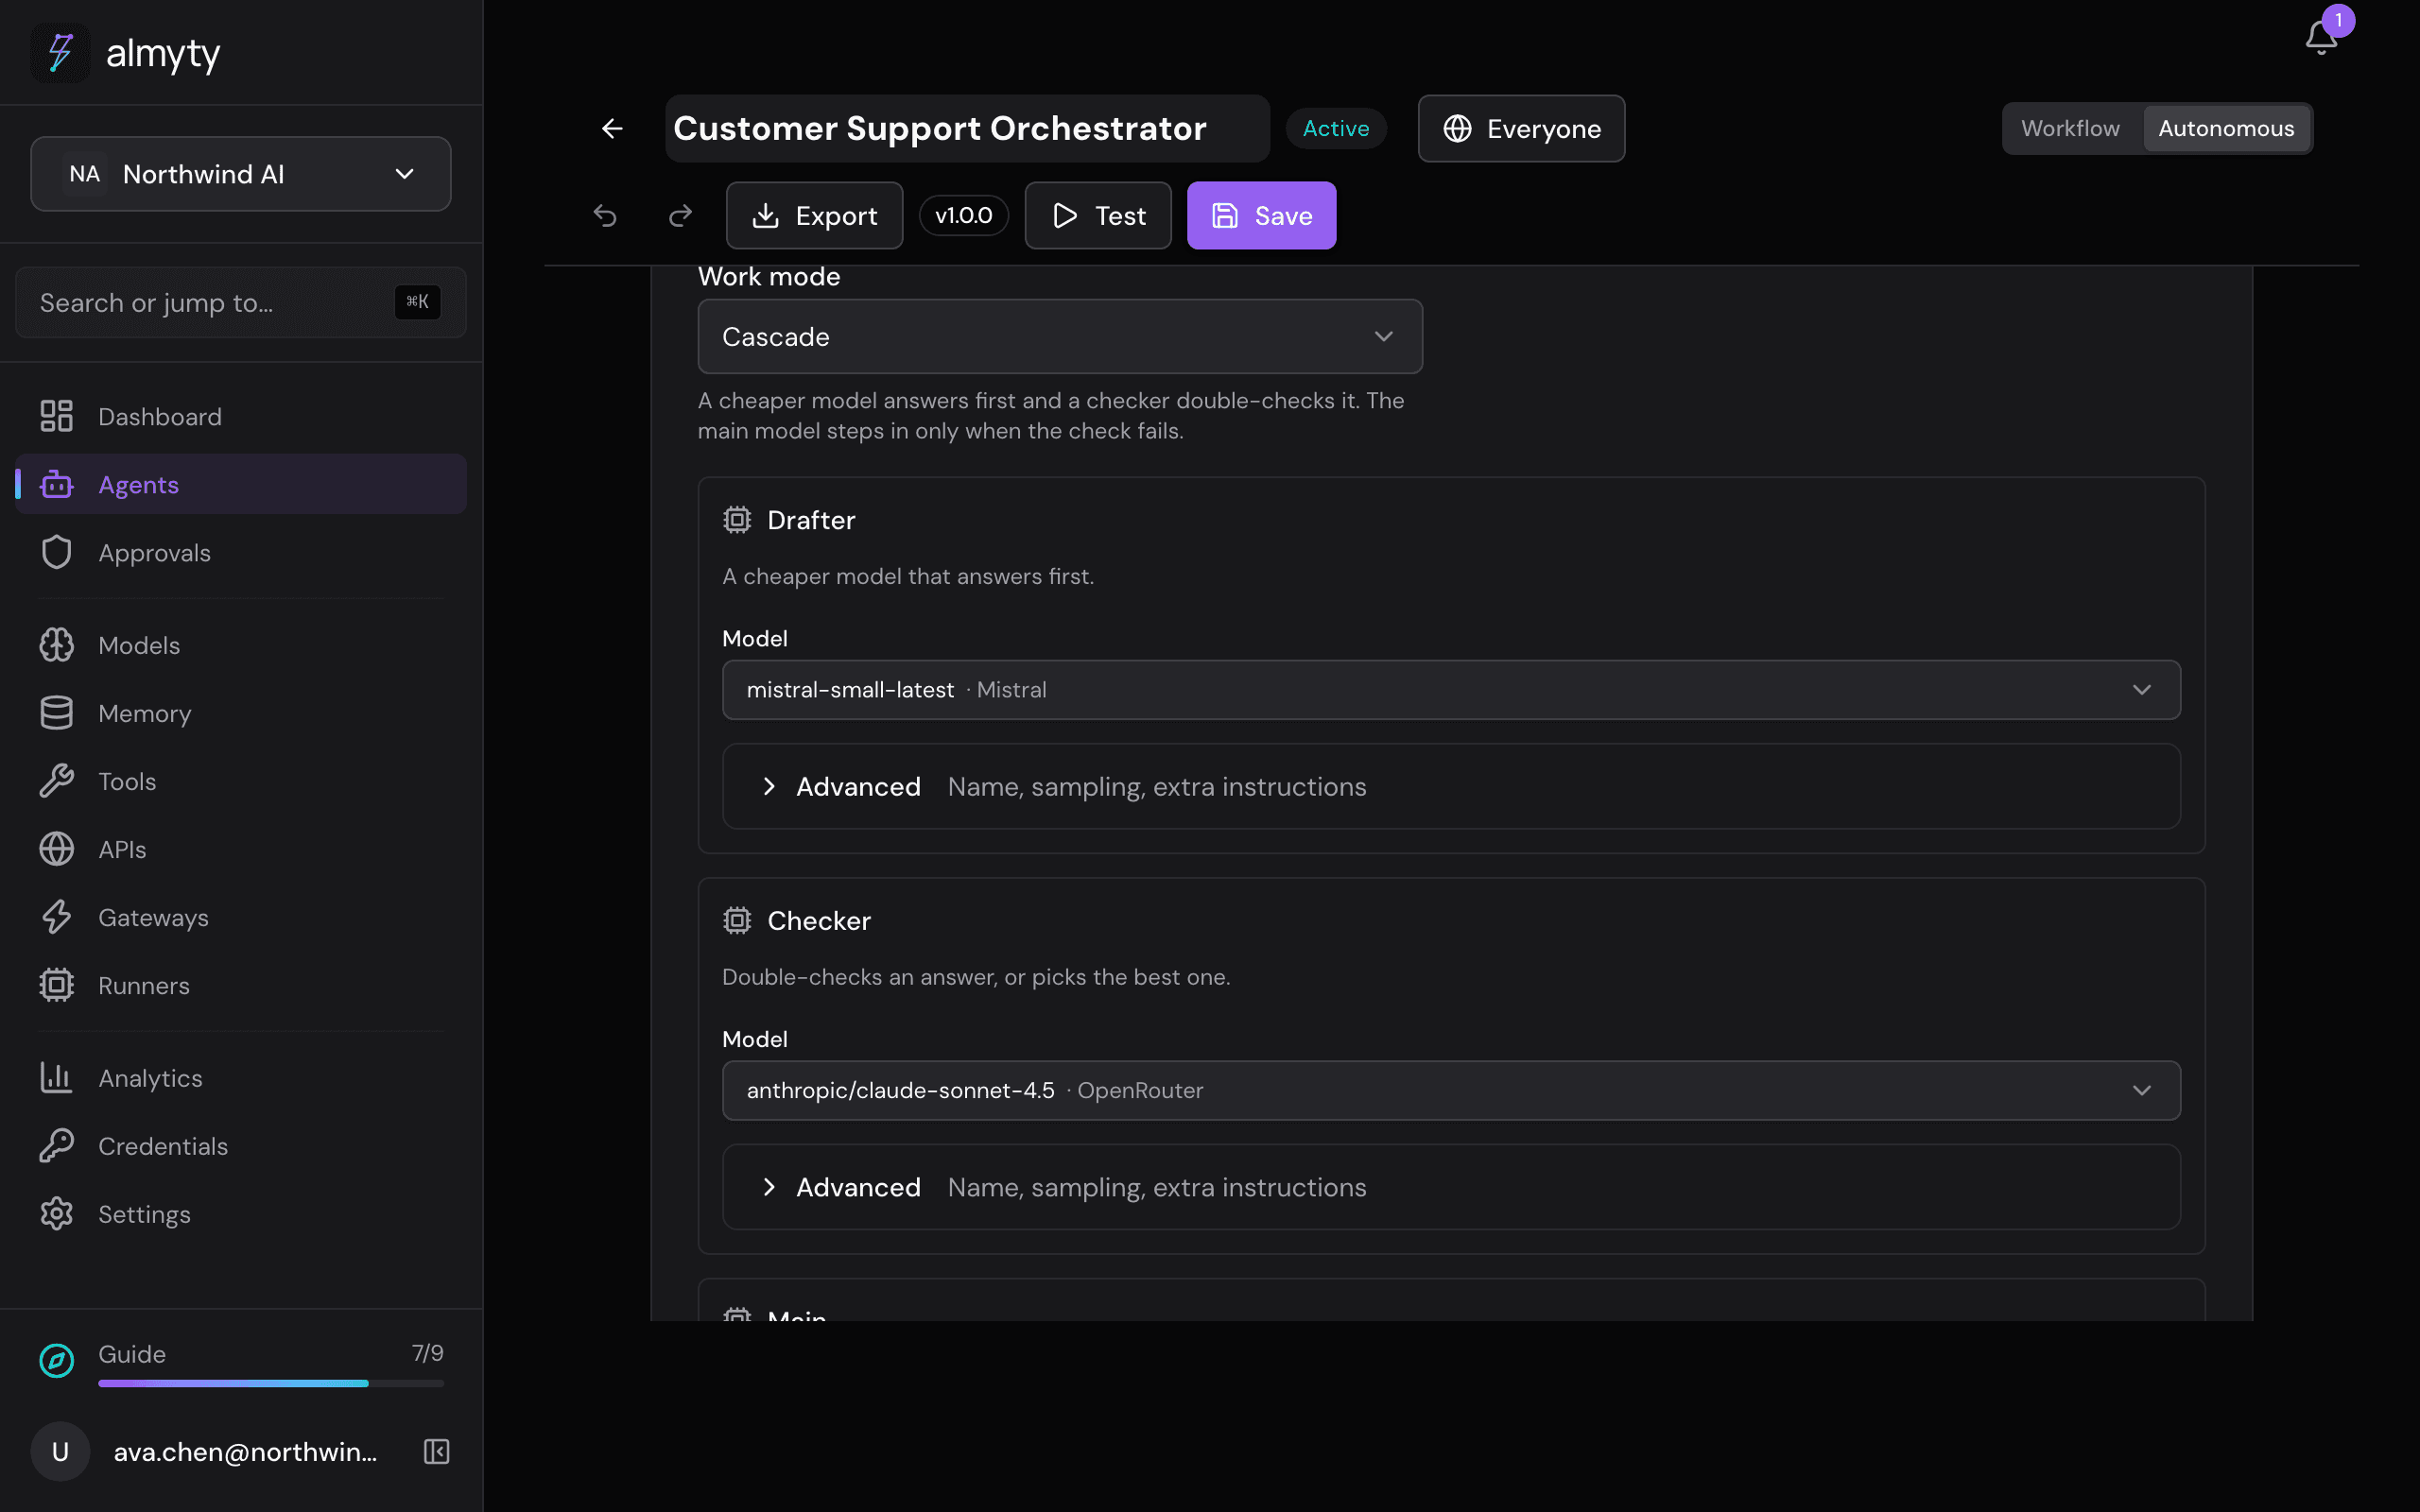Click the Drafter chip icon
The width and height of the screenshot is (2420, 1512).
[737, 520]
